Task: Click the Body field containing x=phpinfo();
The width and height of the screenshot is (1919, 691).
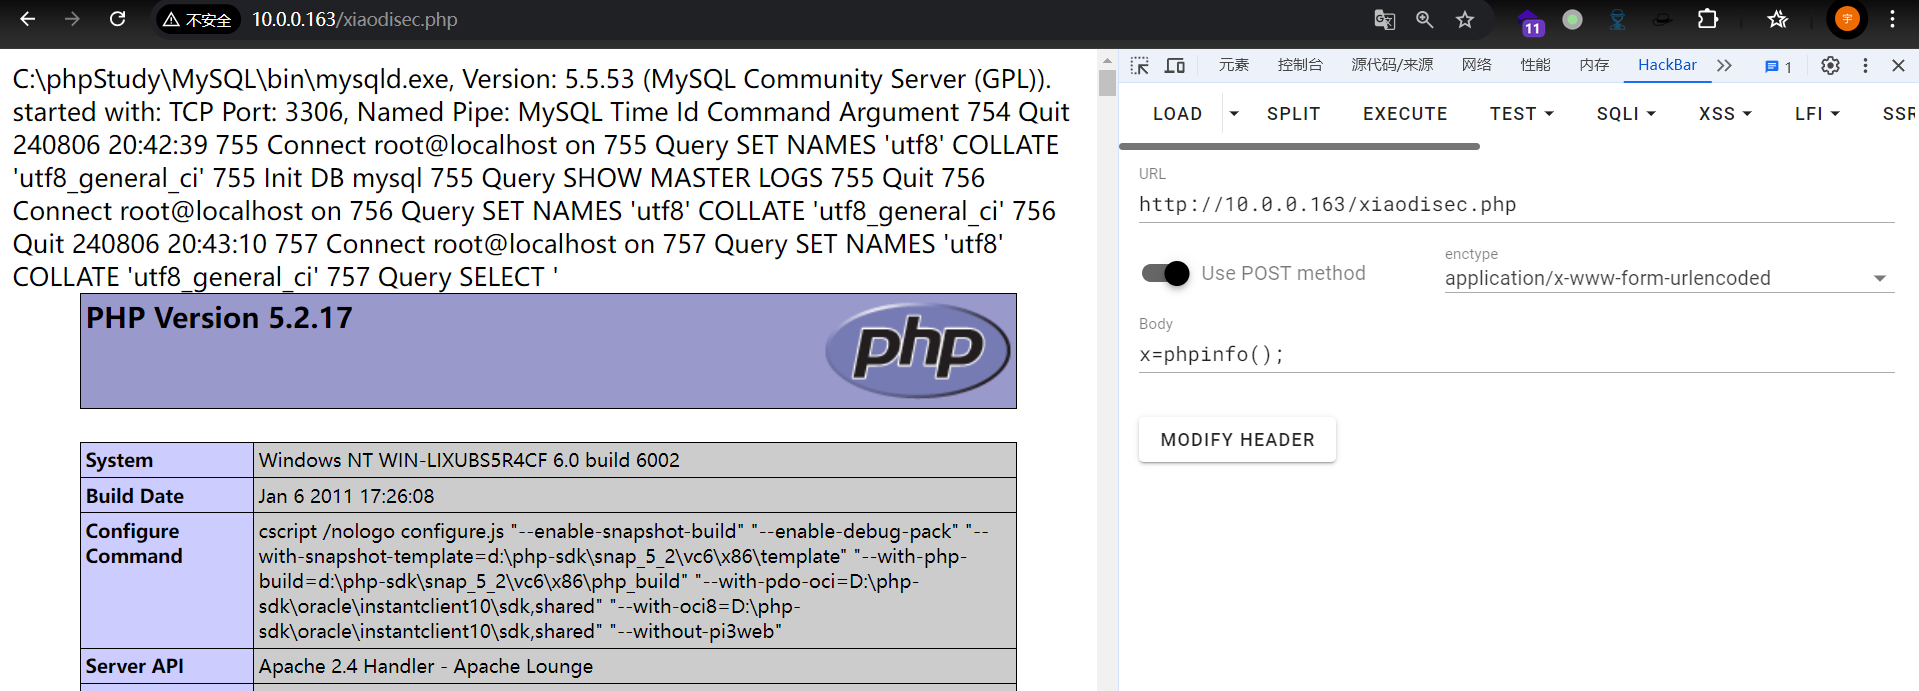Action: pos(1516,355)
